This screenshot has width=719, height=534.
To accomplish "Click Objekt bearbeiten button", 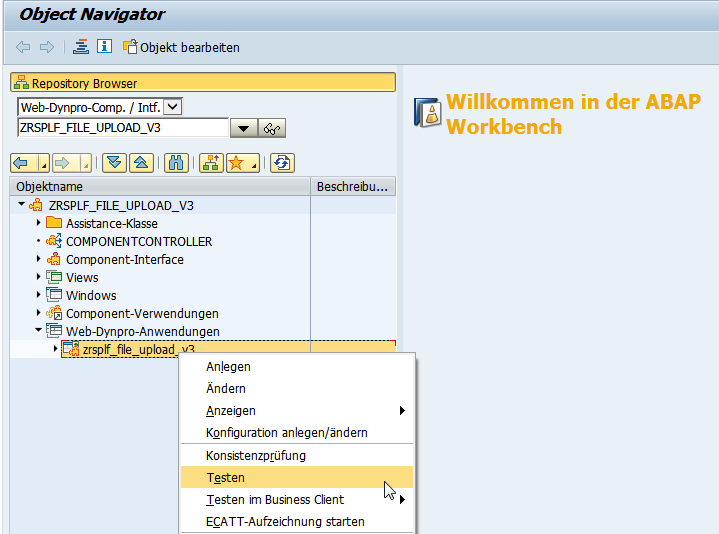I will point(181,47).
